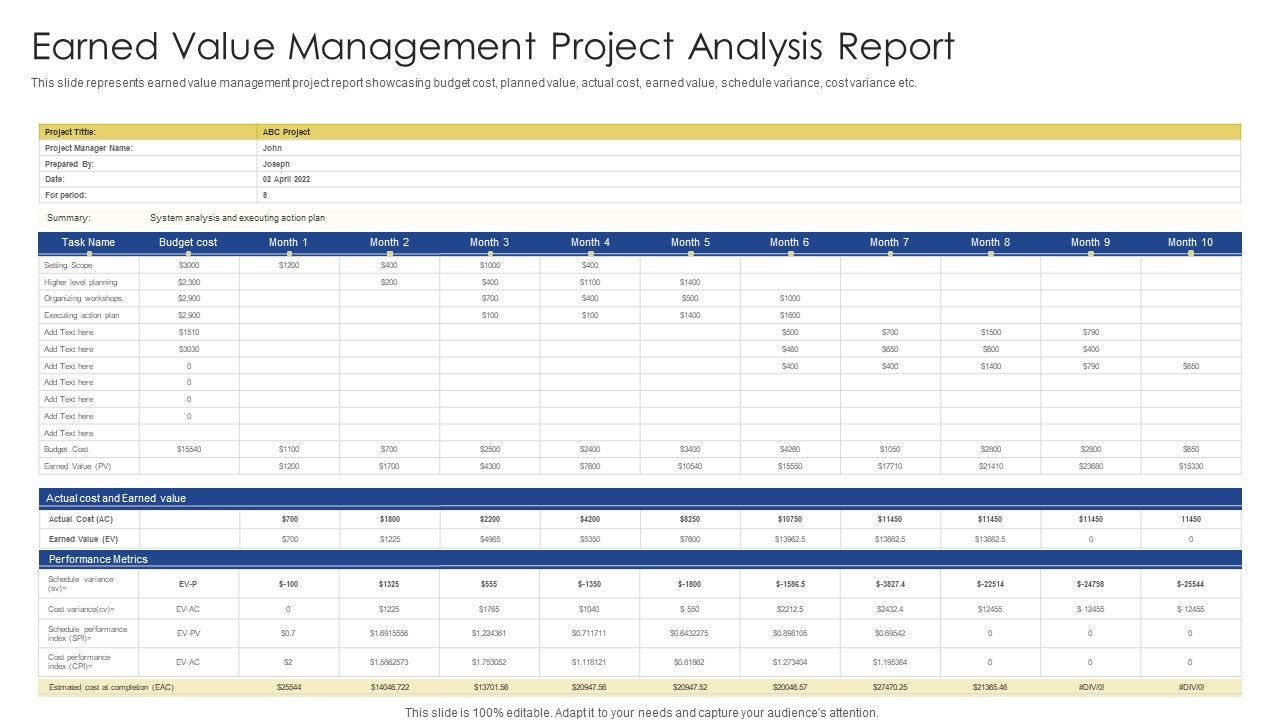1280x720 pixels.
Task: Select the EAC cell '$14046.722'
Action: tap(390, 687)
